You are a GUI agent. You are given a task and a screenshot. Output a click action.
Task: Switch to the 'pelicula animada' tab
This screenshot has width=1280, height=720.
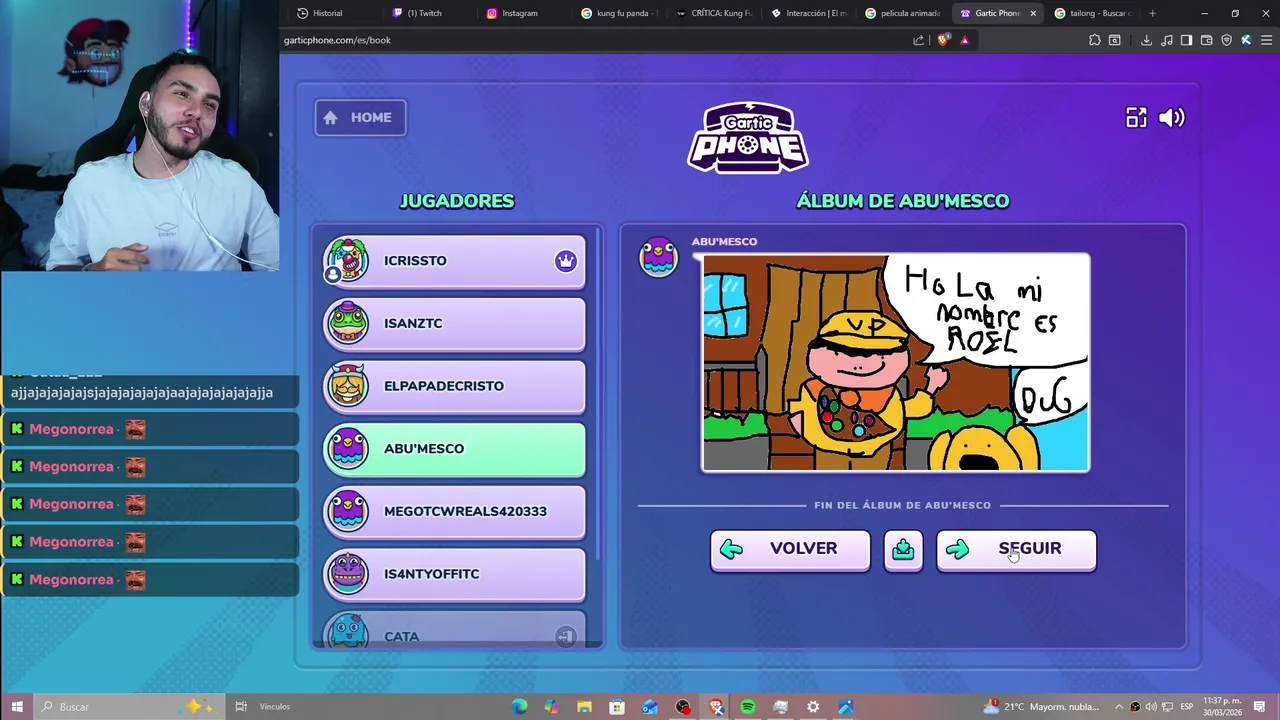[x=903, y=13]
